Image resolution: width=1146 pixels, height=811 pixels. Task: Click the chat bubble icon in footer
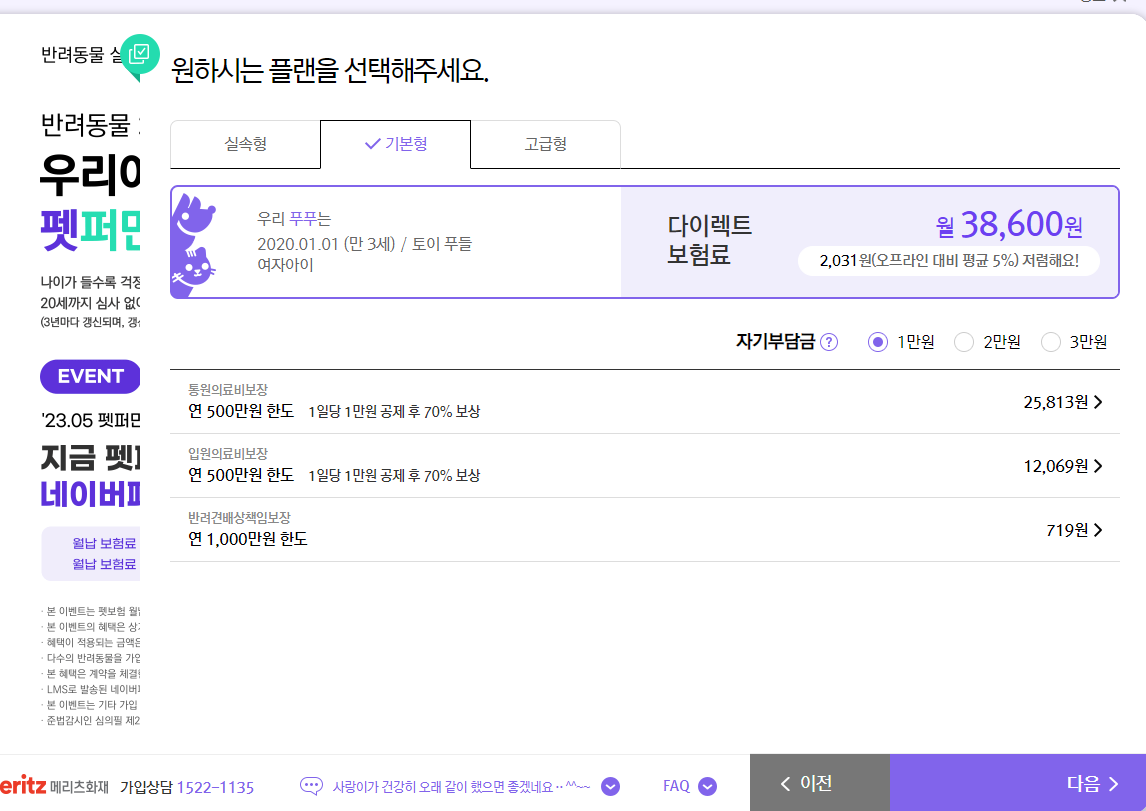tap(311, 786)
